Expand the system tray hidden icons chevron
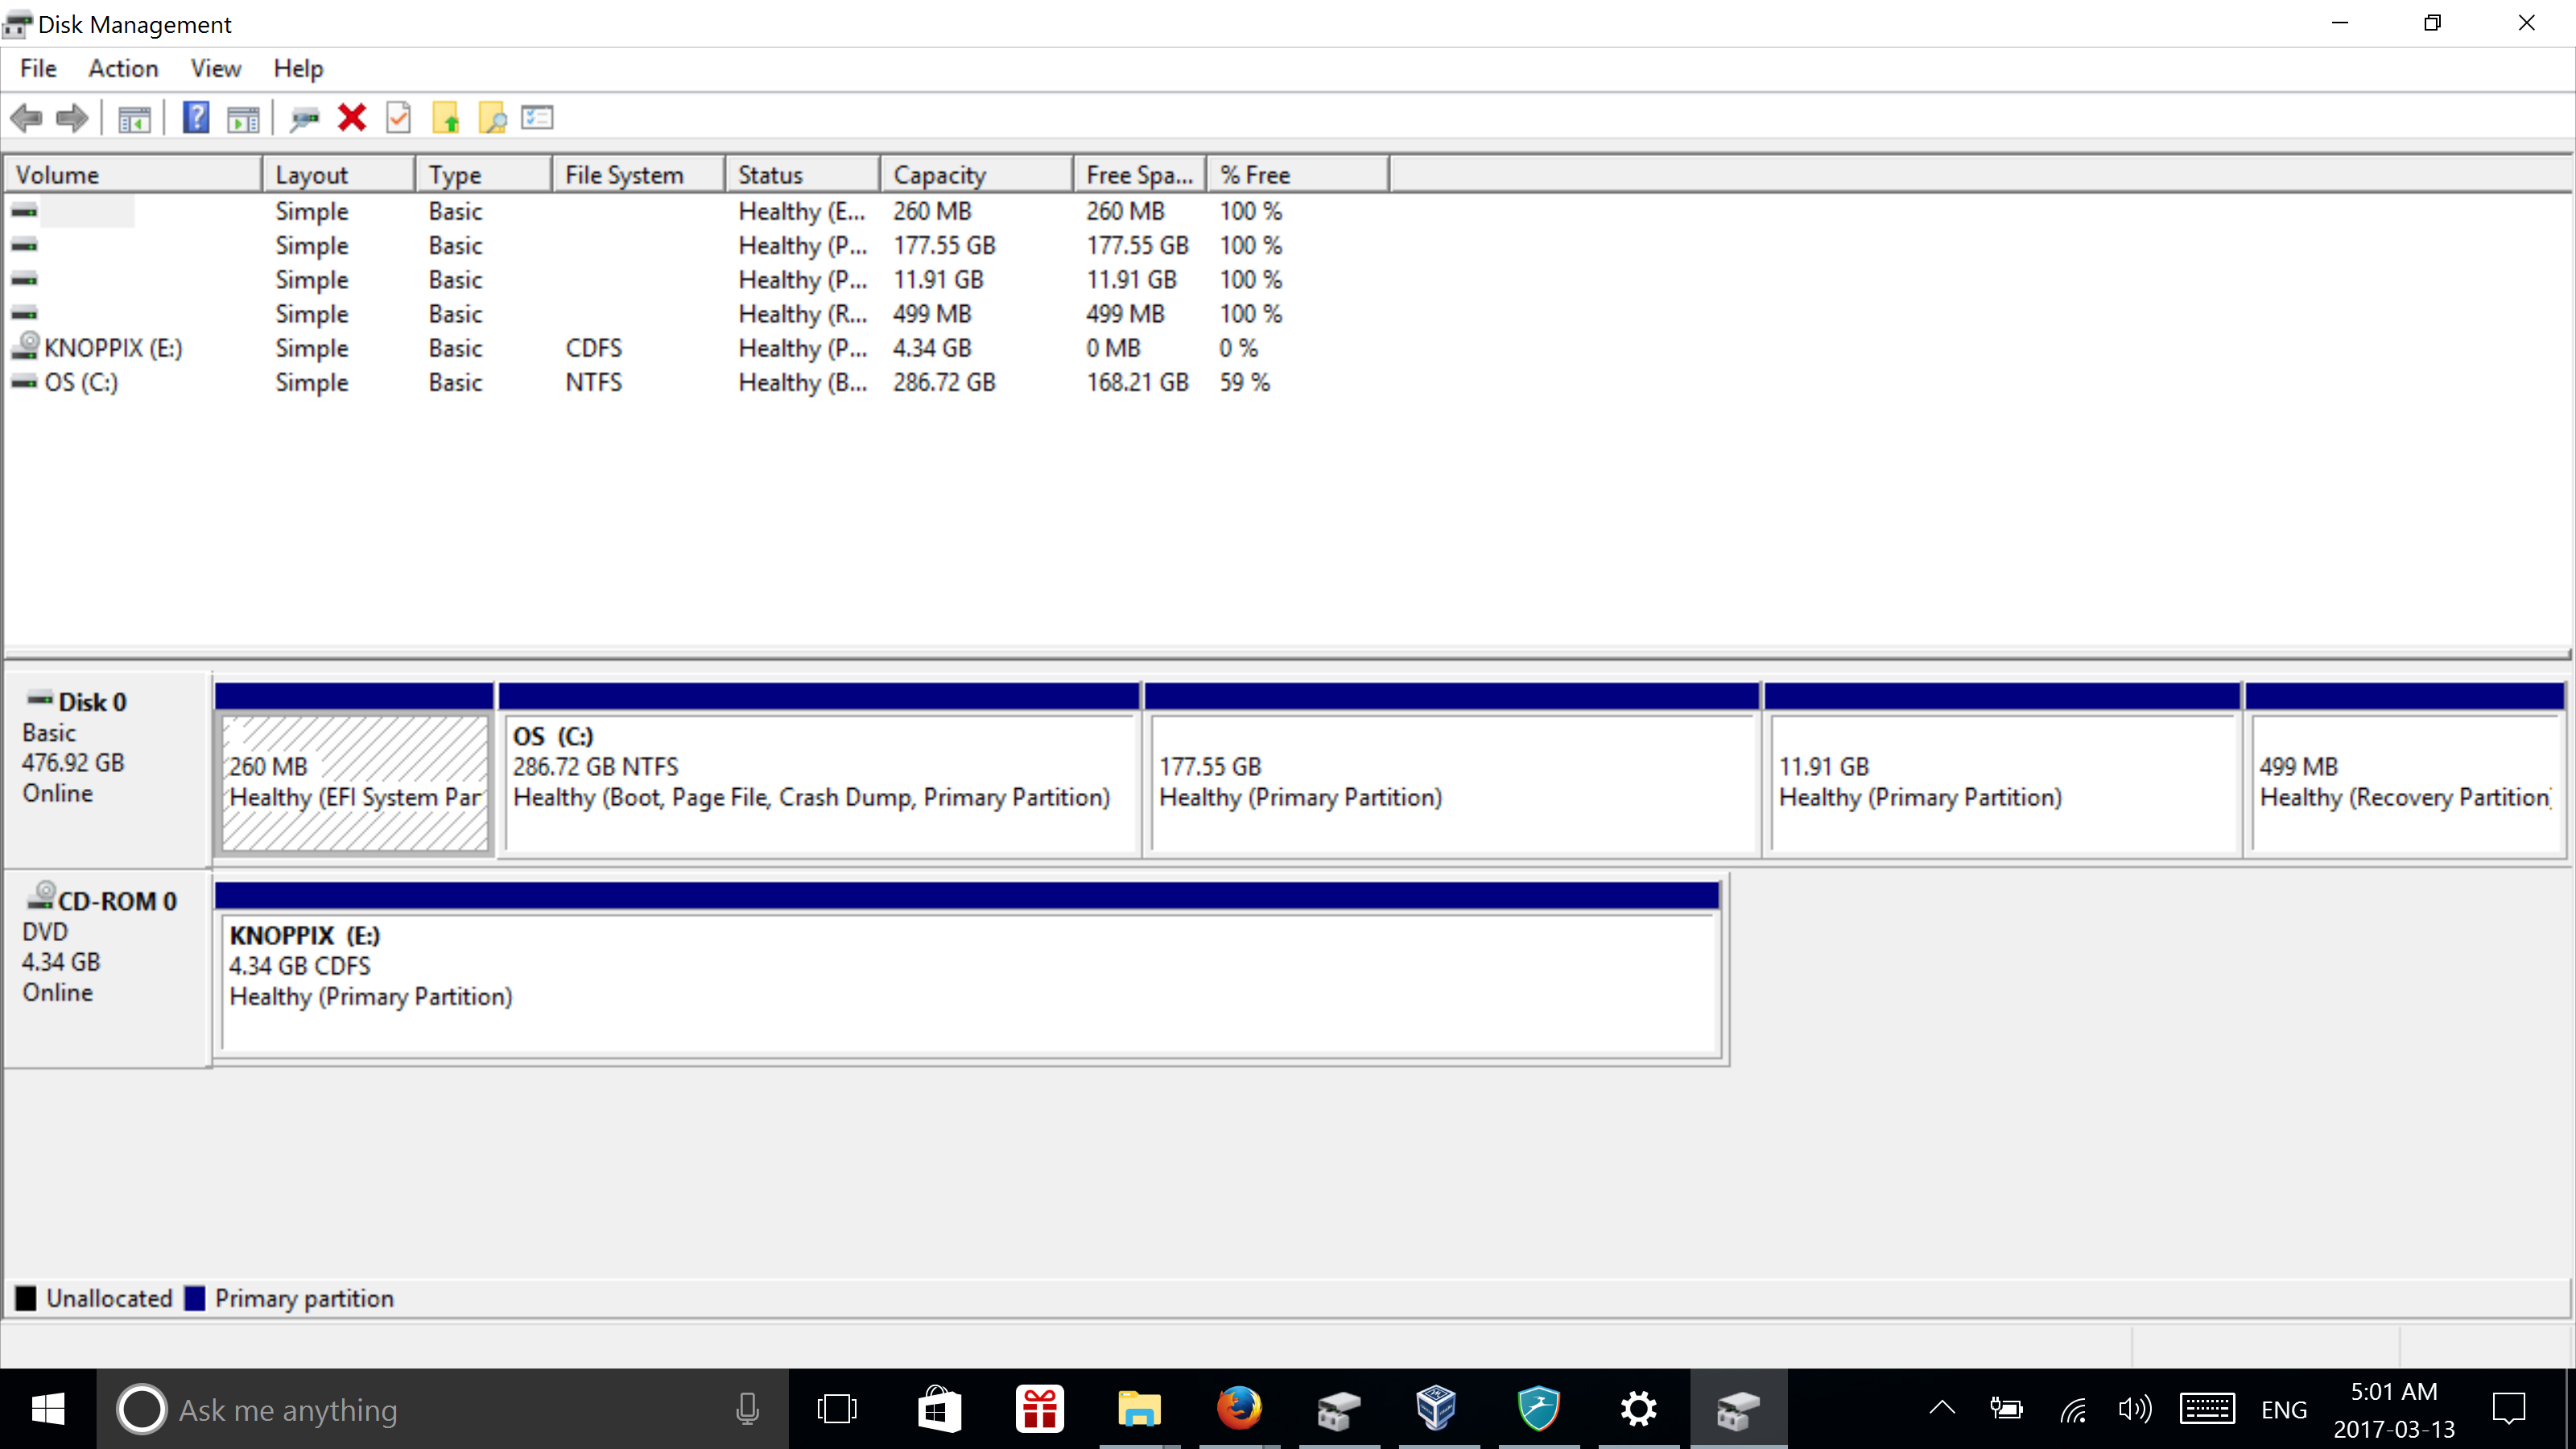Viewport: 2576px width, 1449px height. (x=1942, y=1409)
